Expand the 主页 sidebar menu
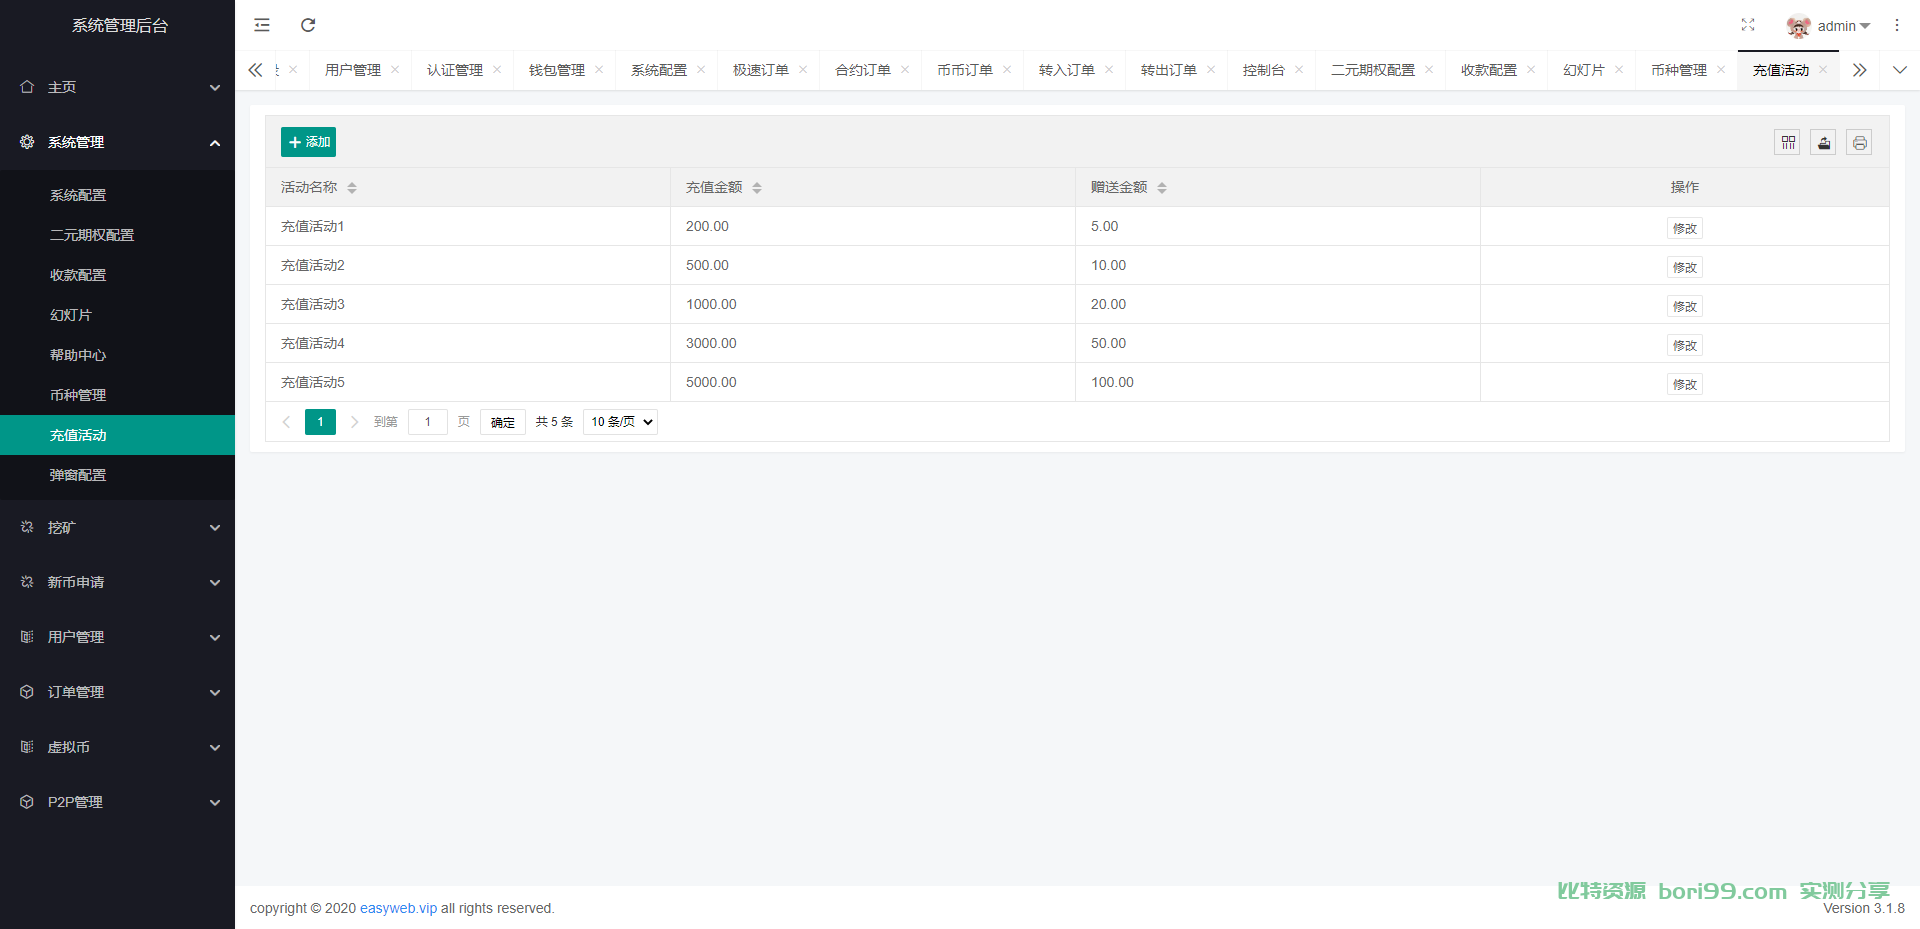 [214, 87]
